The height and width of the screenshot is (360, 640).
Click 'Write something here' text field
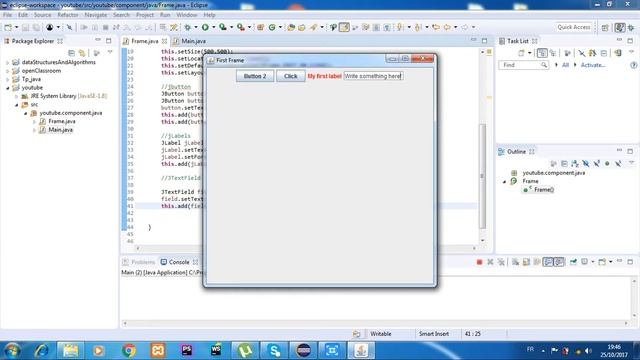373,76
